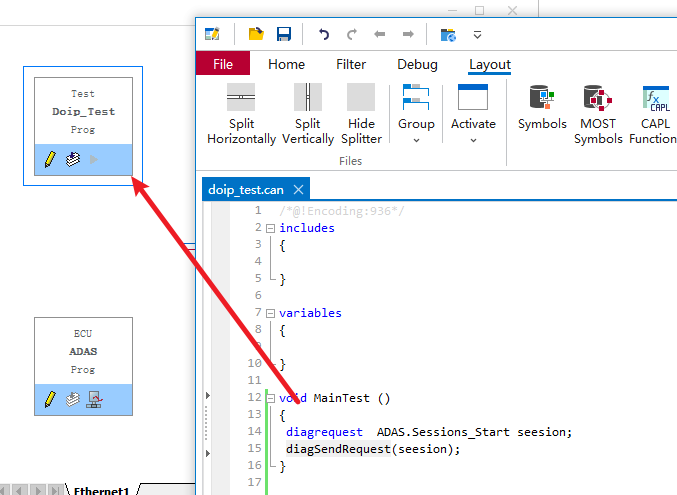Viewport: 677px width, 495px height.
Task: Edit ADAS ECU node with pencil icon
Action: click(50, 400)
